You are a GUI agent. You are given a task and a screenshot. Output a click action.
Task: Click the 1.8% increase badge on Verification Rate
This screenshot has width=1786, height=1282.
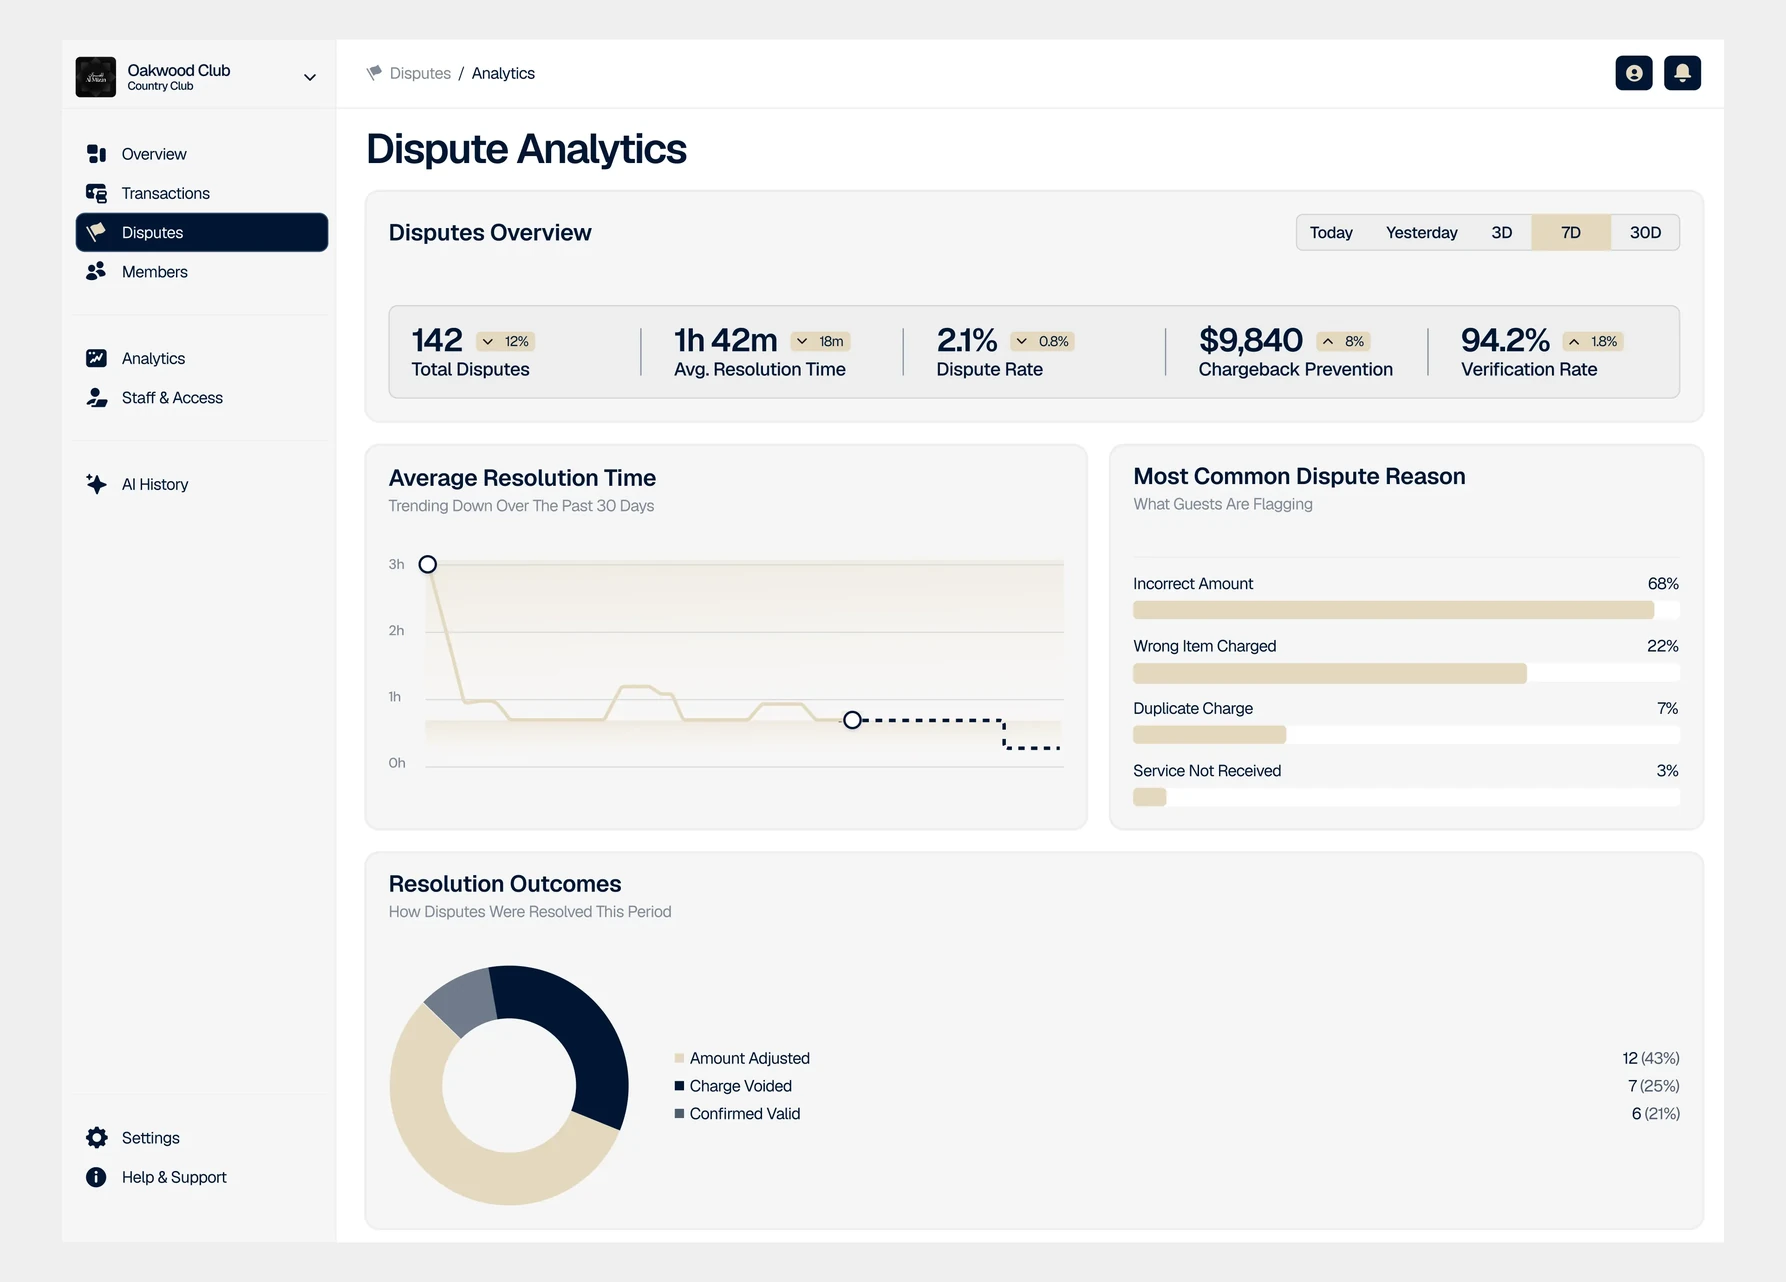[1593, 341]
